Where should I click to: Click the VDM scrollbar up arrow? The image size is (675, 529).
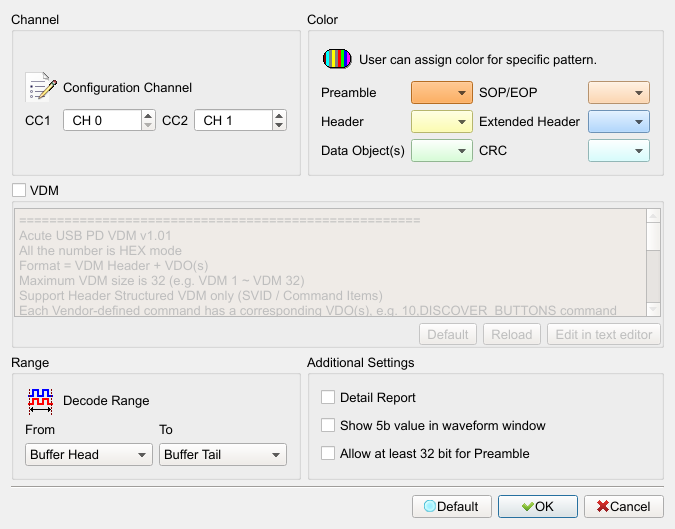pyautogui.click(x=653, y=216)
